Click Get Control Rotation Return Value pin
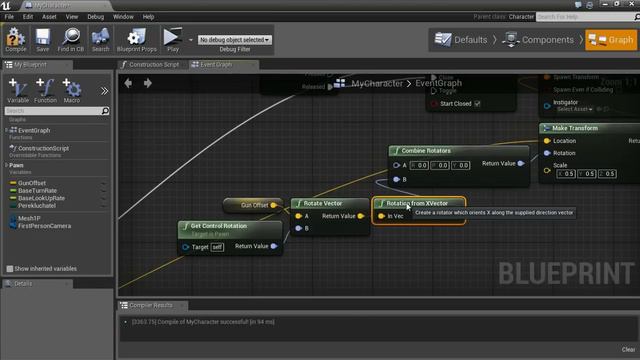Viewport: 640px width, 360px height. tap(274, 246)
